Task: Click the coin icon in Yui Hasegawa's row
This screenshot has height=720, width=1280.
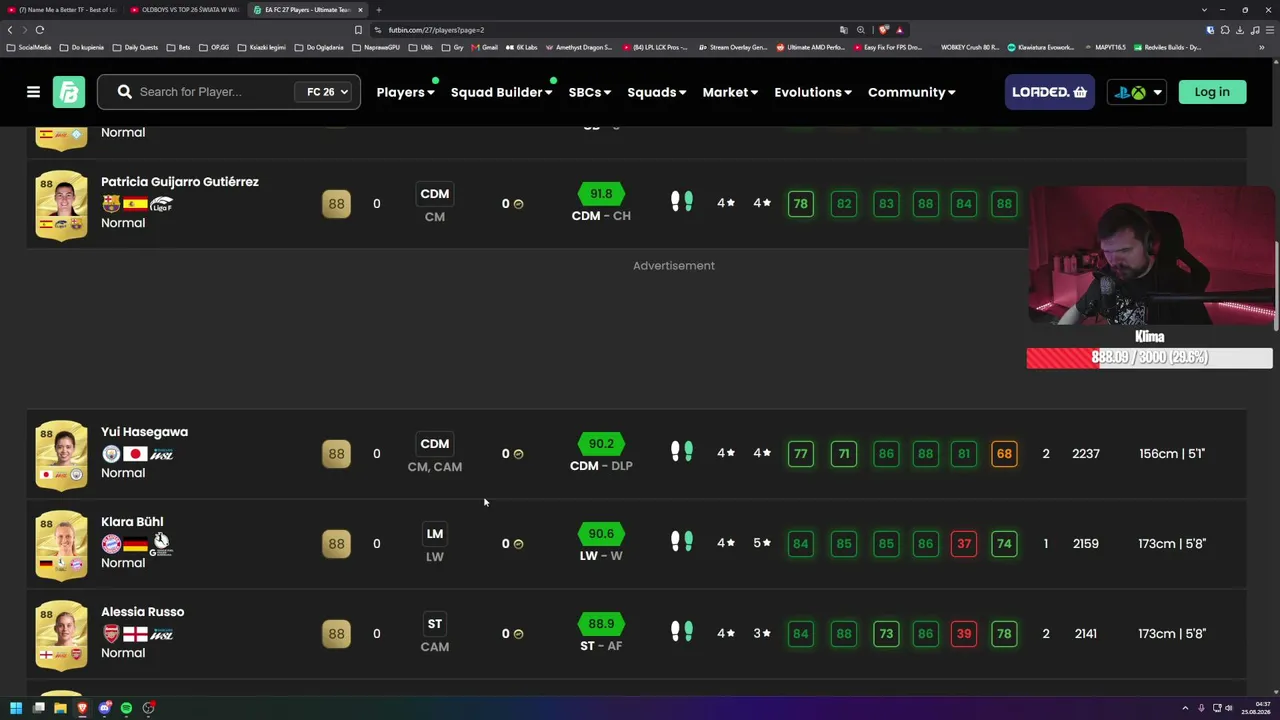Action: pos(518,454)
